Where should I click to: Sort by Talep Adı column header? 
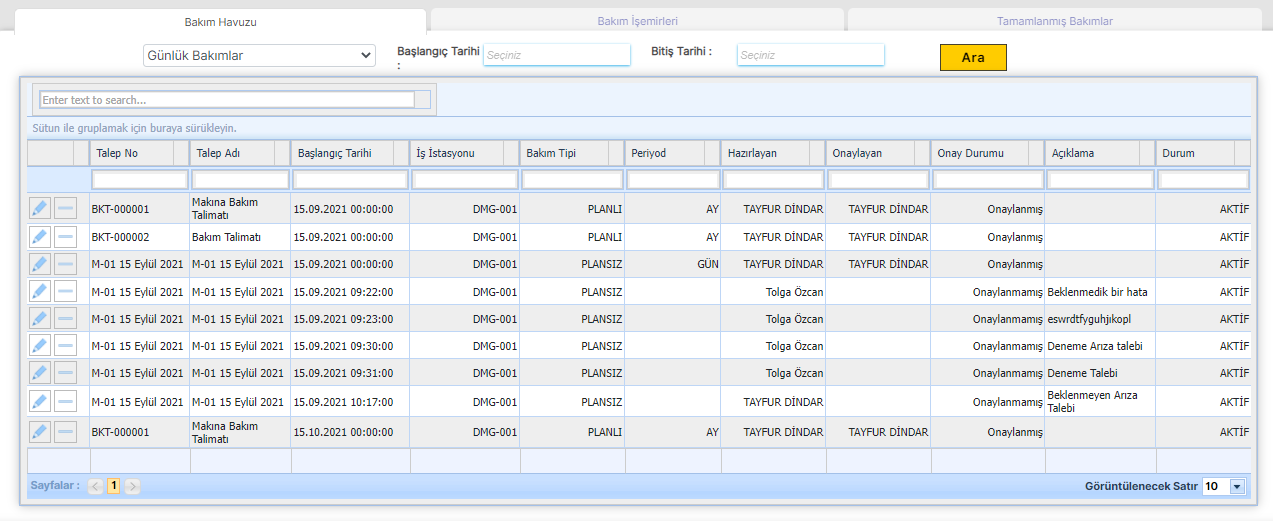pyautogui.click(x=240, y=153)
